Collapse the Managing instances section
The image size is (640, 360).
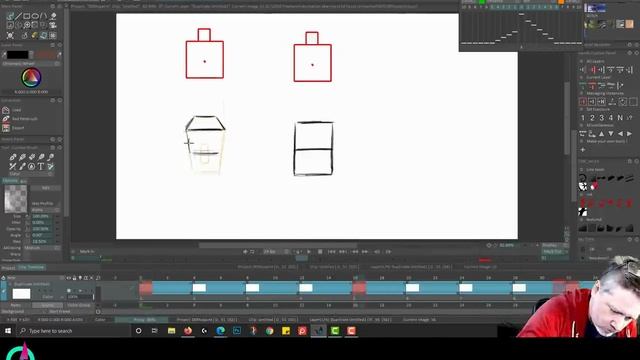(x=582, y=93)
